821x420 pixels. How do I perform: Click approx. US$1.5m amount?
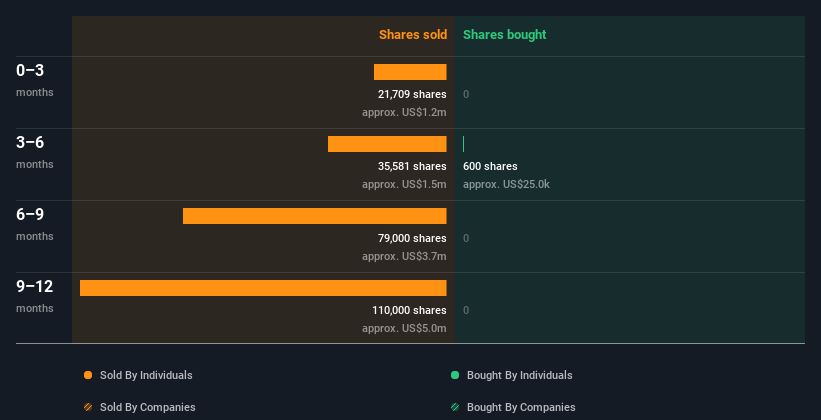(x=404, y=184)
